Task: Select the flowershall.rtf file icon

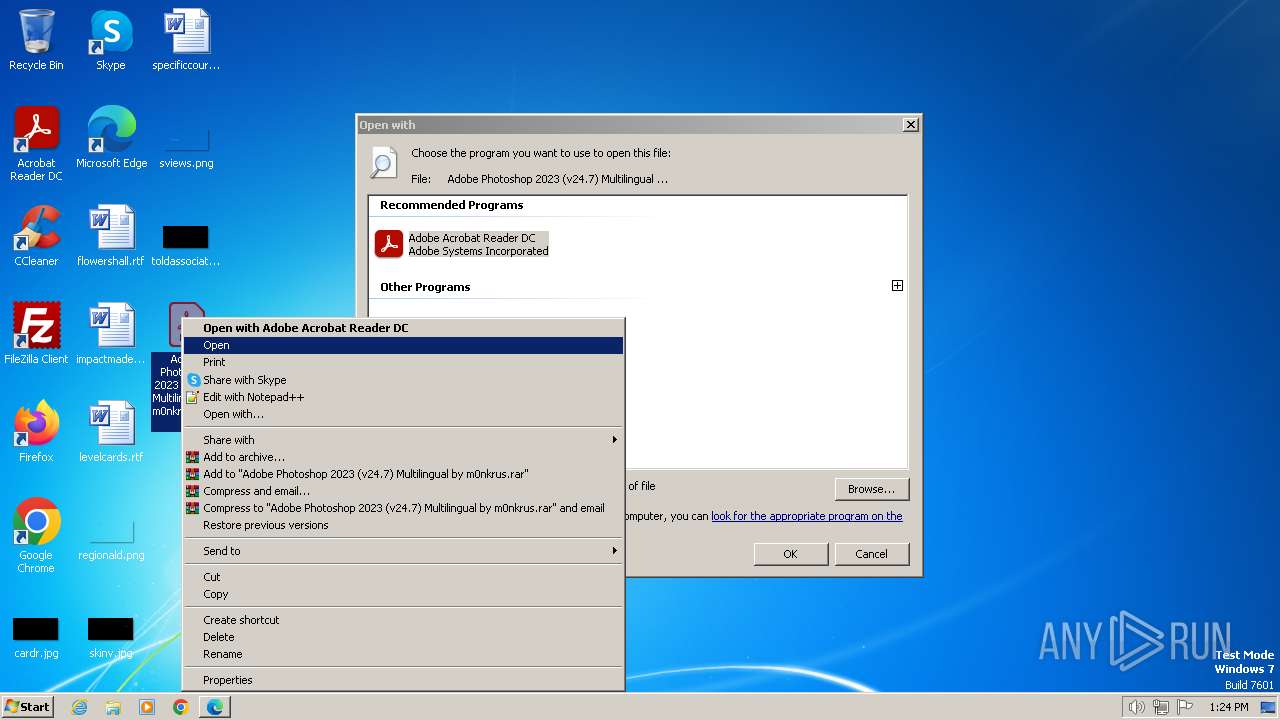Action: click(111, 235)
